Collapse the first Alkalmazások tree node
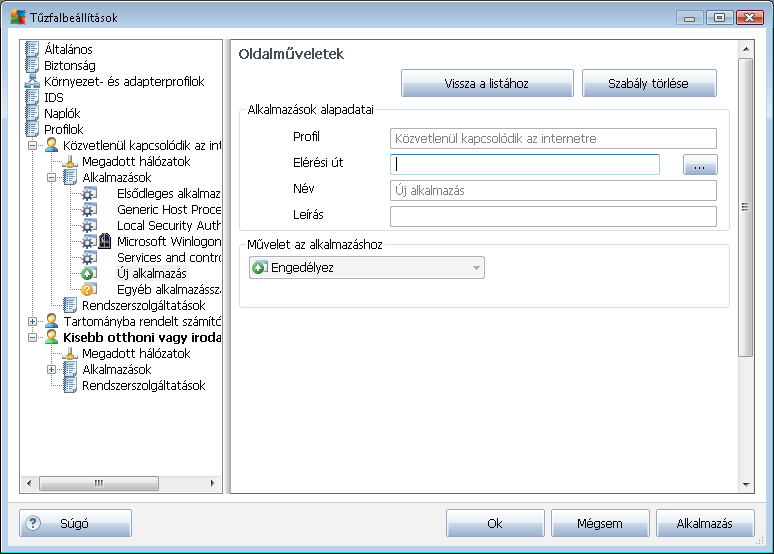Viewport: 774px width, 554px height. point(51,178)
